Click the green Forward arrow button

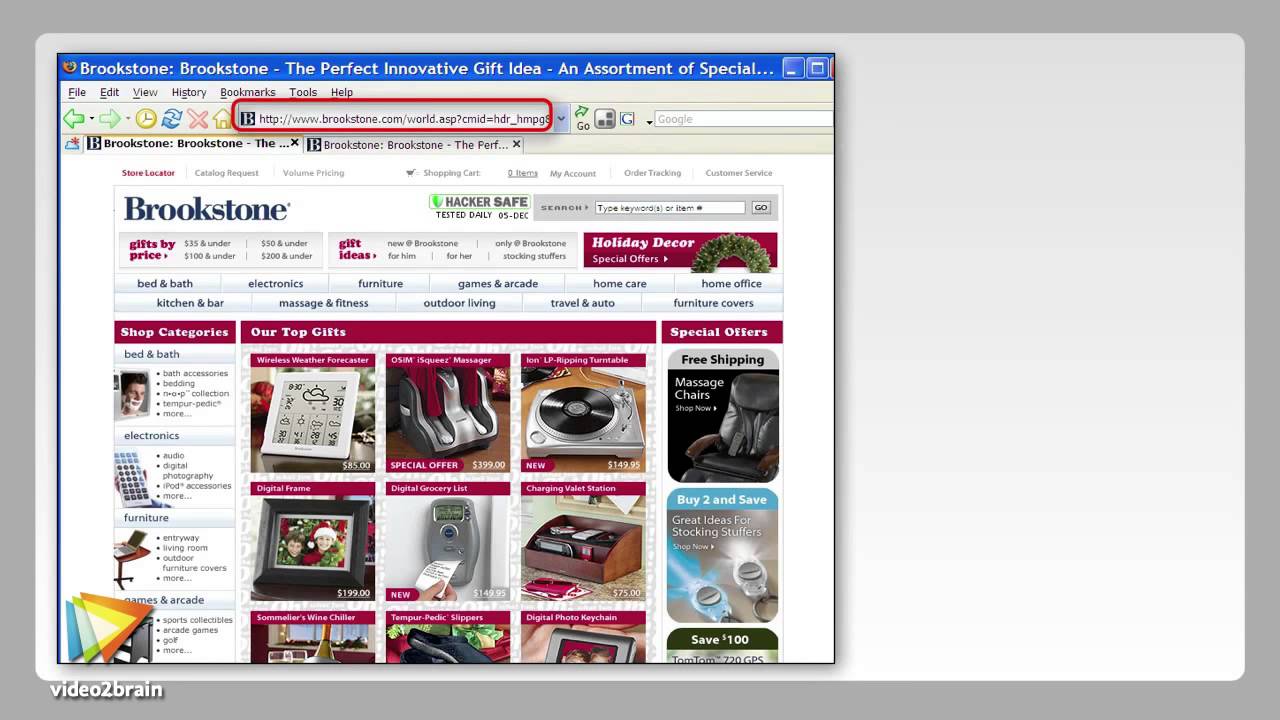pyautogui.click(x=109, y=119)
